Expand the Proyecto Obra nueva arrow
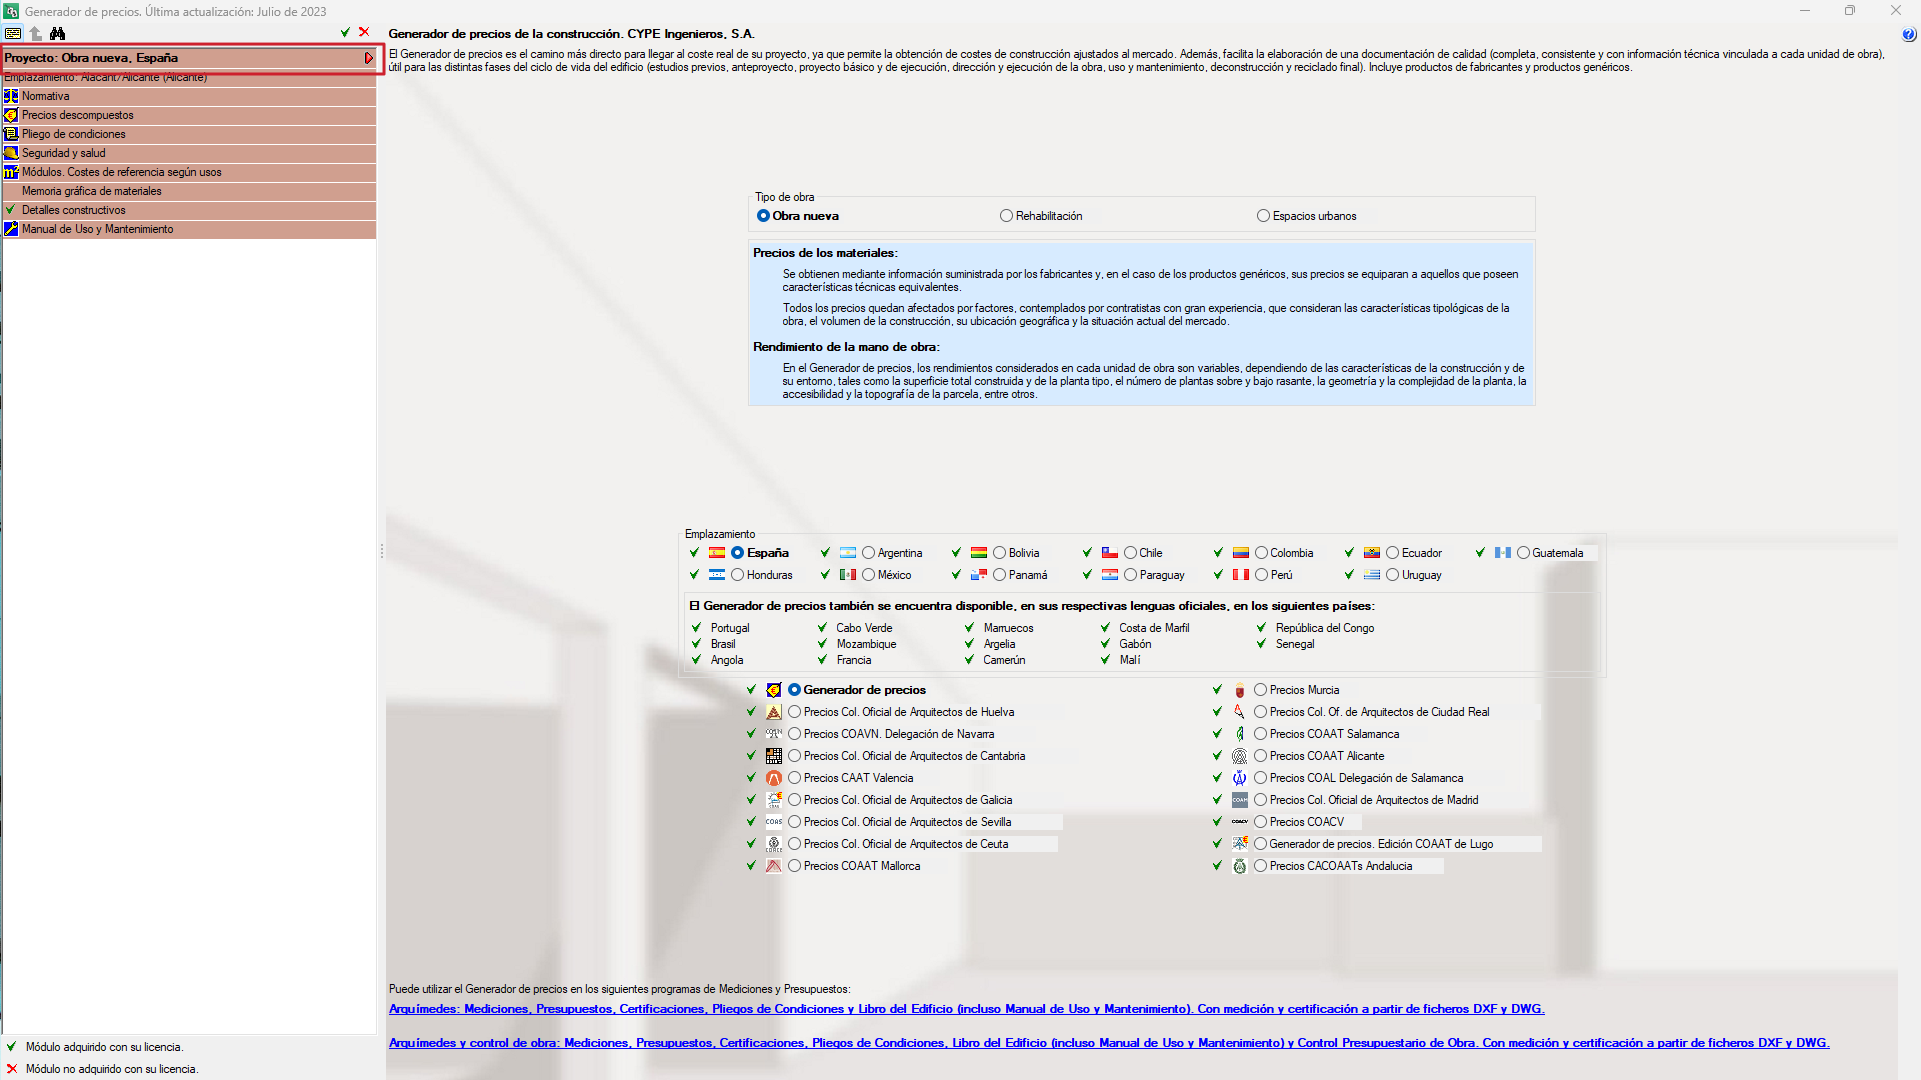This screenshot has width=1921, height=1080. point(368,58)
